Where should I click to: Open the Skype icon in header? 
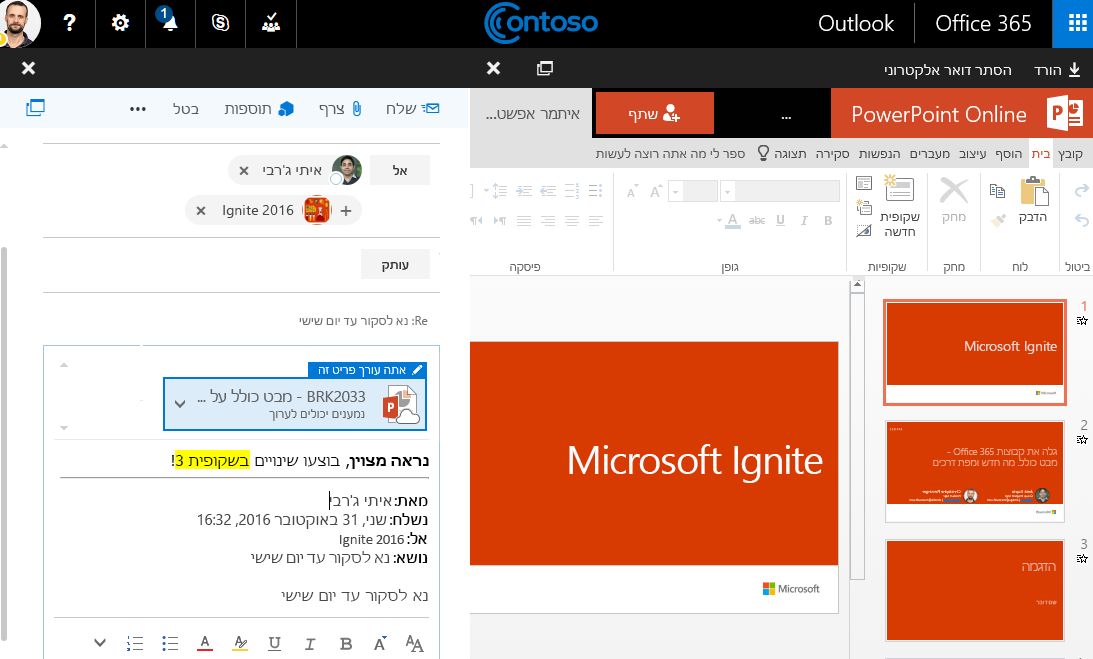(x=220, y=23)
